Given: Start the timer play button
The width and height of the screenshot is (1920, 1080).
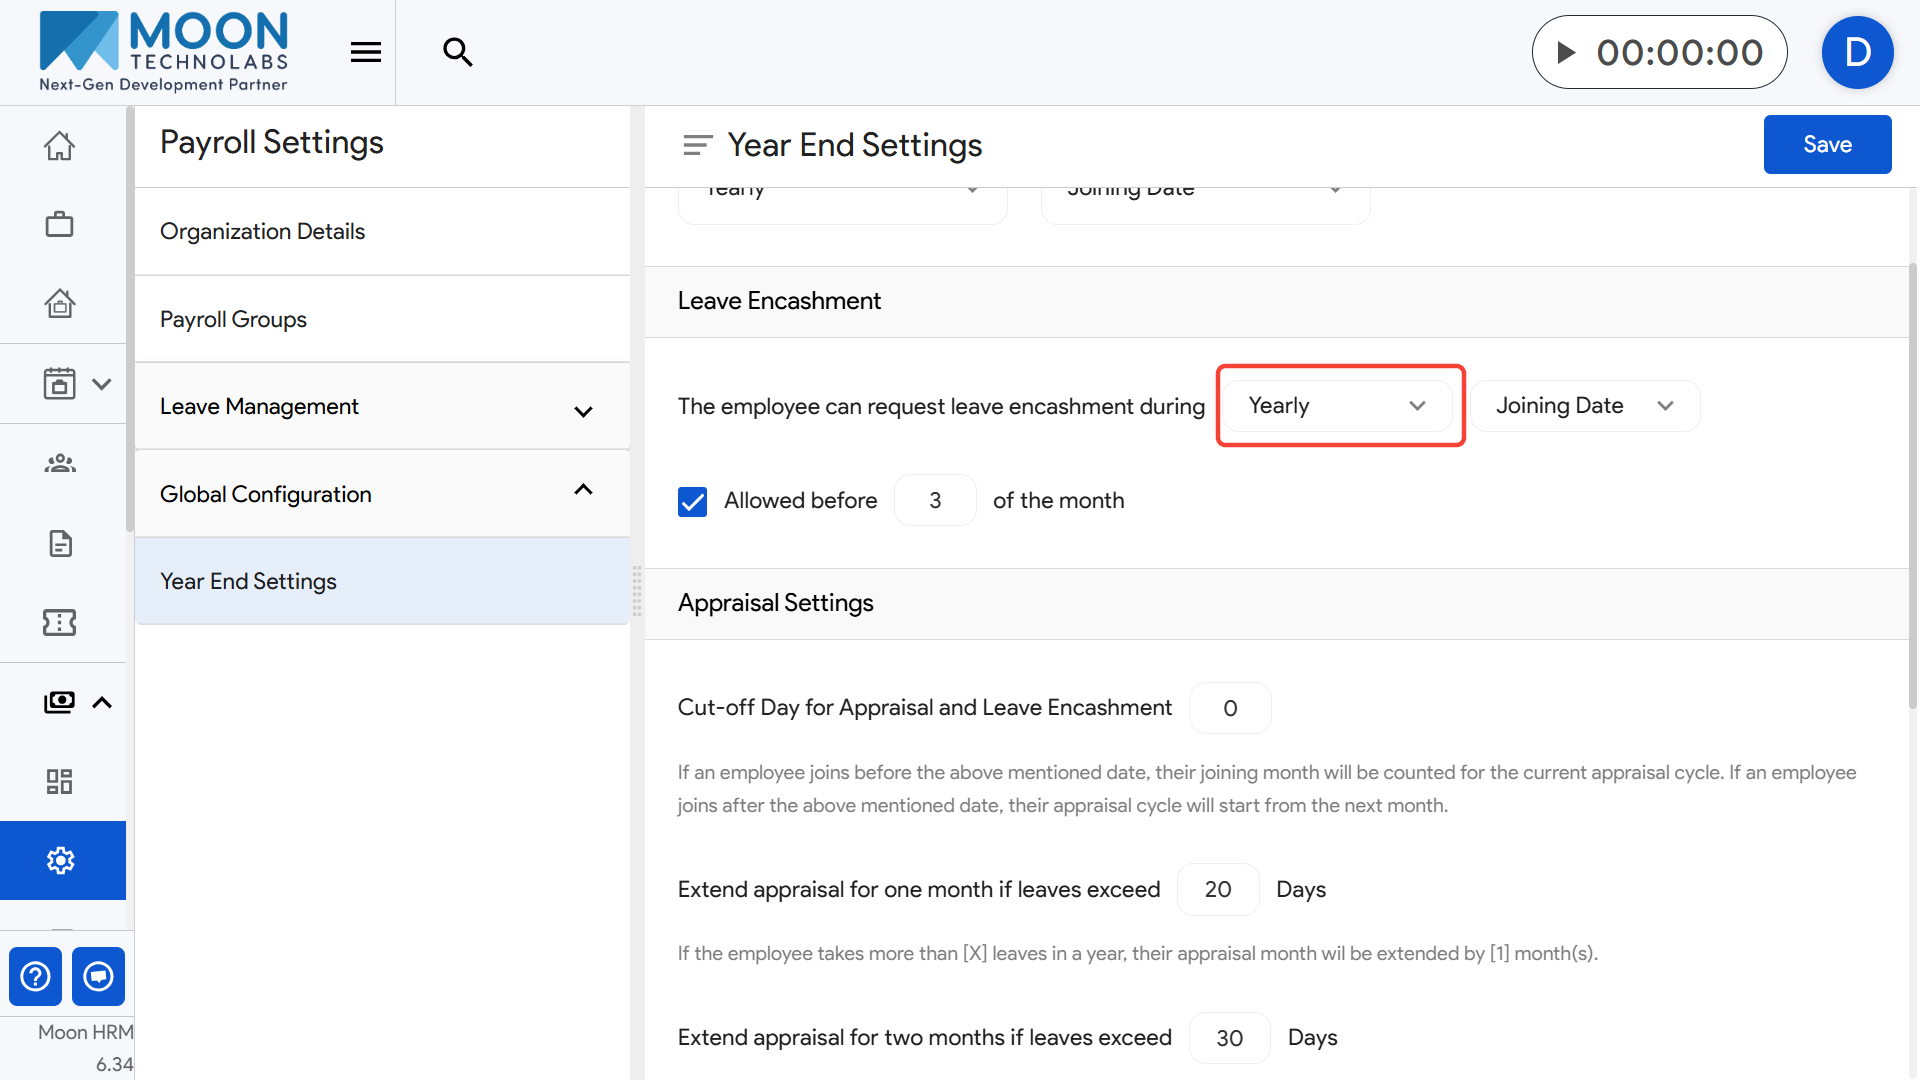Looking at the screenshot, I should coord(1567,52).
